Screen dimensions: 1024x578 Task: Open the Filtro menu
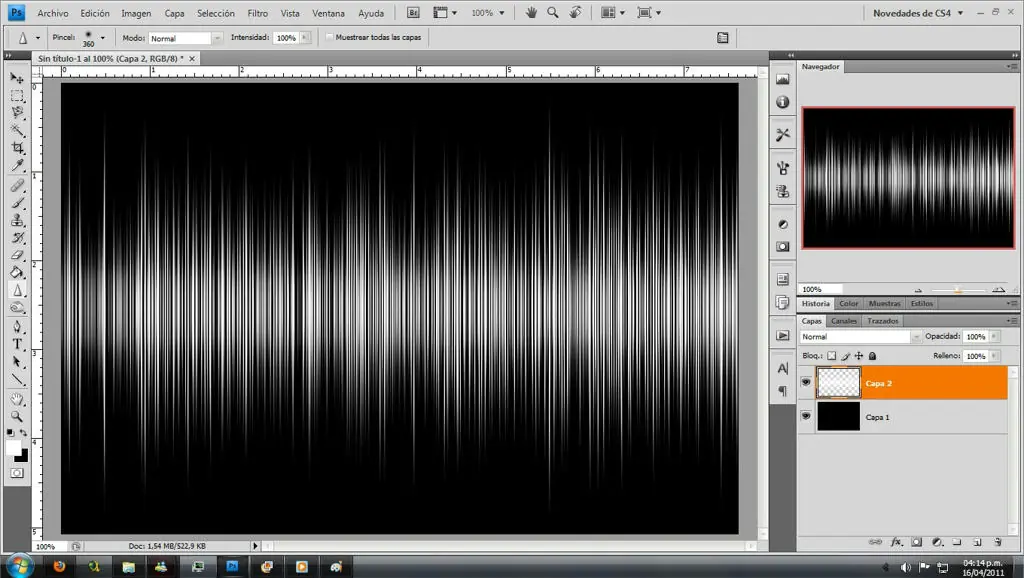point(257,13)
